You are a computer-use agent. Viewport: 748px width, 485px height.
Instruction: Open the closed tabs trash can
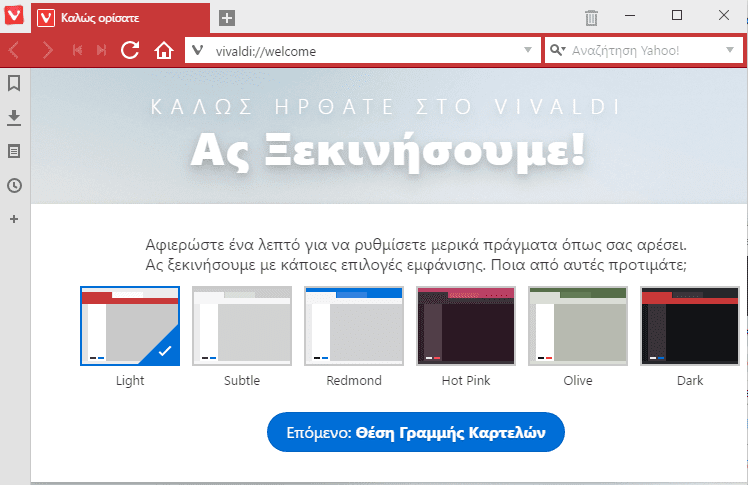coord(591,18)
